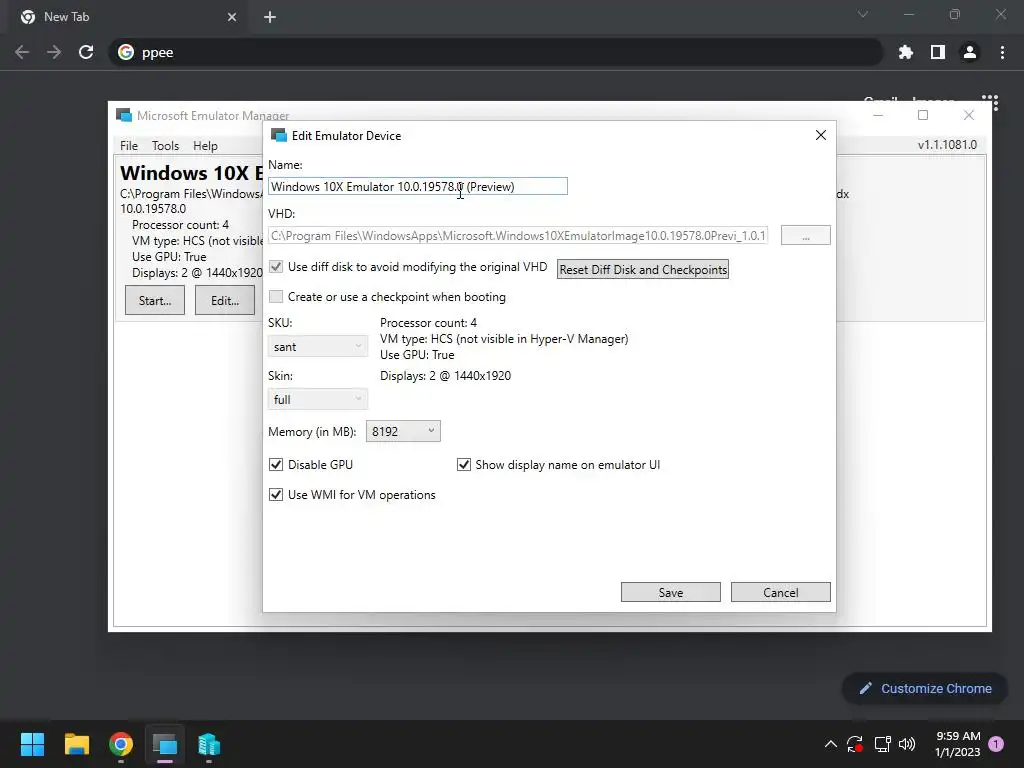Image resolution: width=1024 pixels, height=768 pixels.
Task: Open the Skin dropdown
Action: (x=317, y=399)
